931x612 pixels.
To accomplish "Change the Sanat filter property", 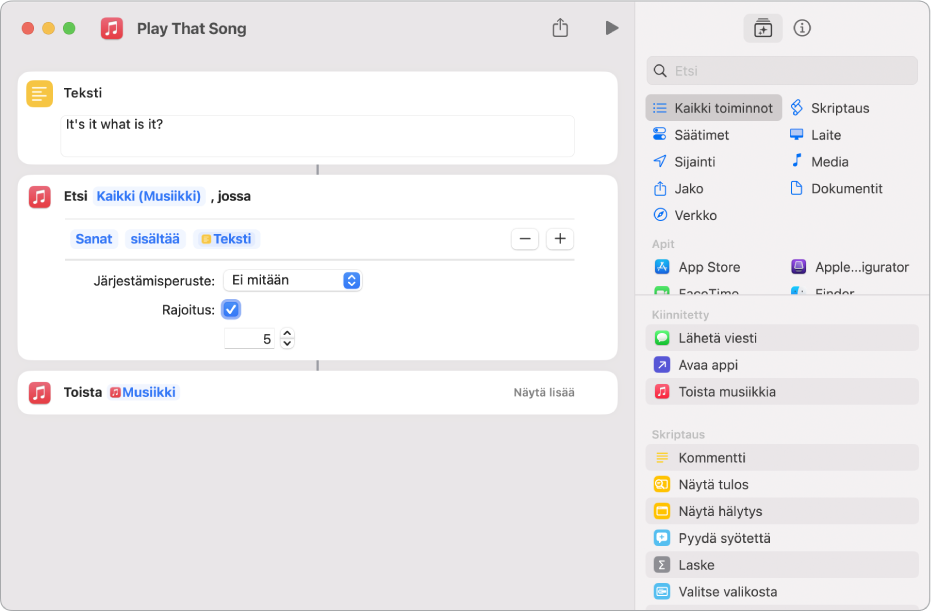I will (94, 239).
